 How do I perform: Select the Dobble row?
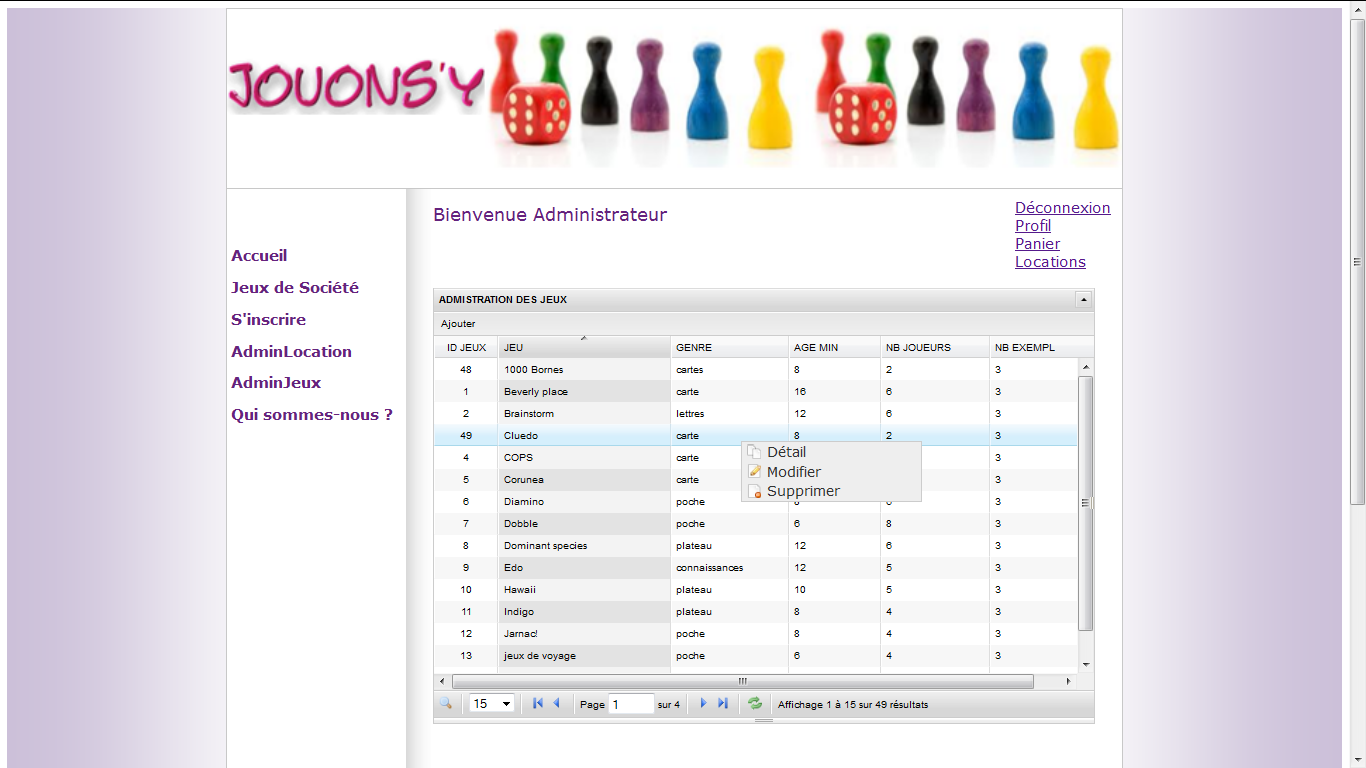tap(756, 524)
